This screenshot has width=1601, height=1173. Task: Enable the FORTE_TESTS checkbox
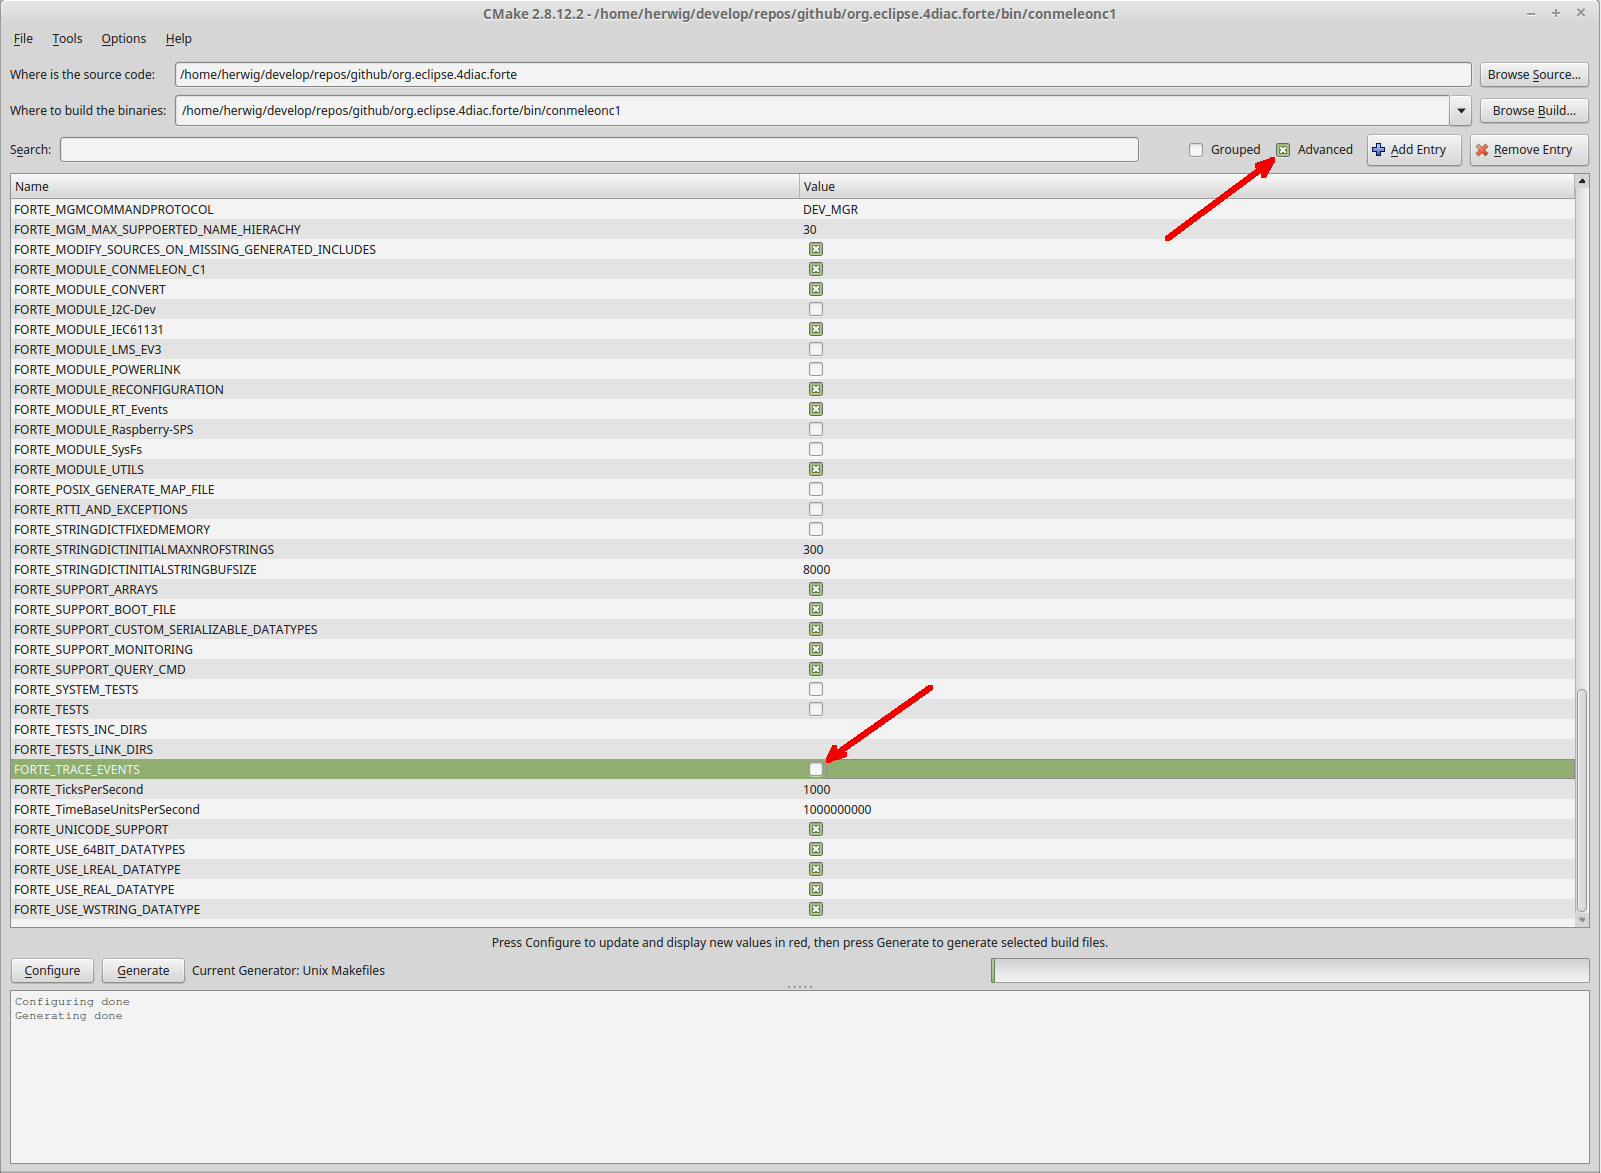[x=816, y=709]
